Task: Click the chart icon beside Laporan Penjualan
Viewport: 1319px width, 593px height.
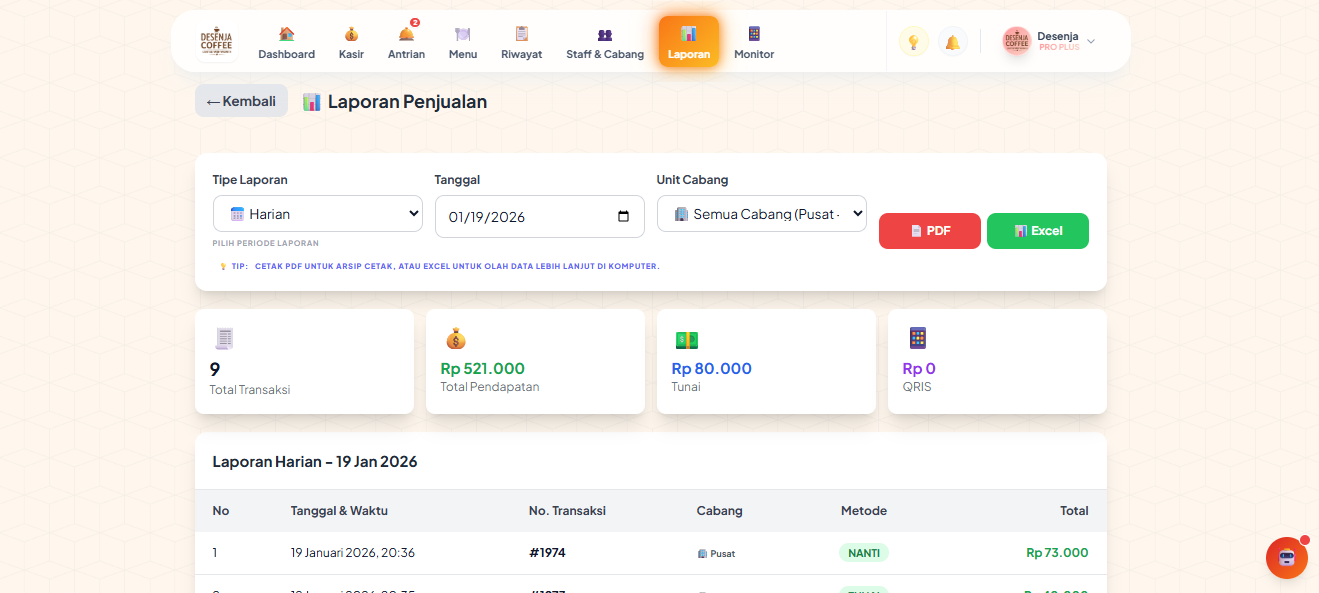Action: pyautogui.click(x=312, y=102)
